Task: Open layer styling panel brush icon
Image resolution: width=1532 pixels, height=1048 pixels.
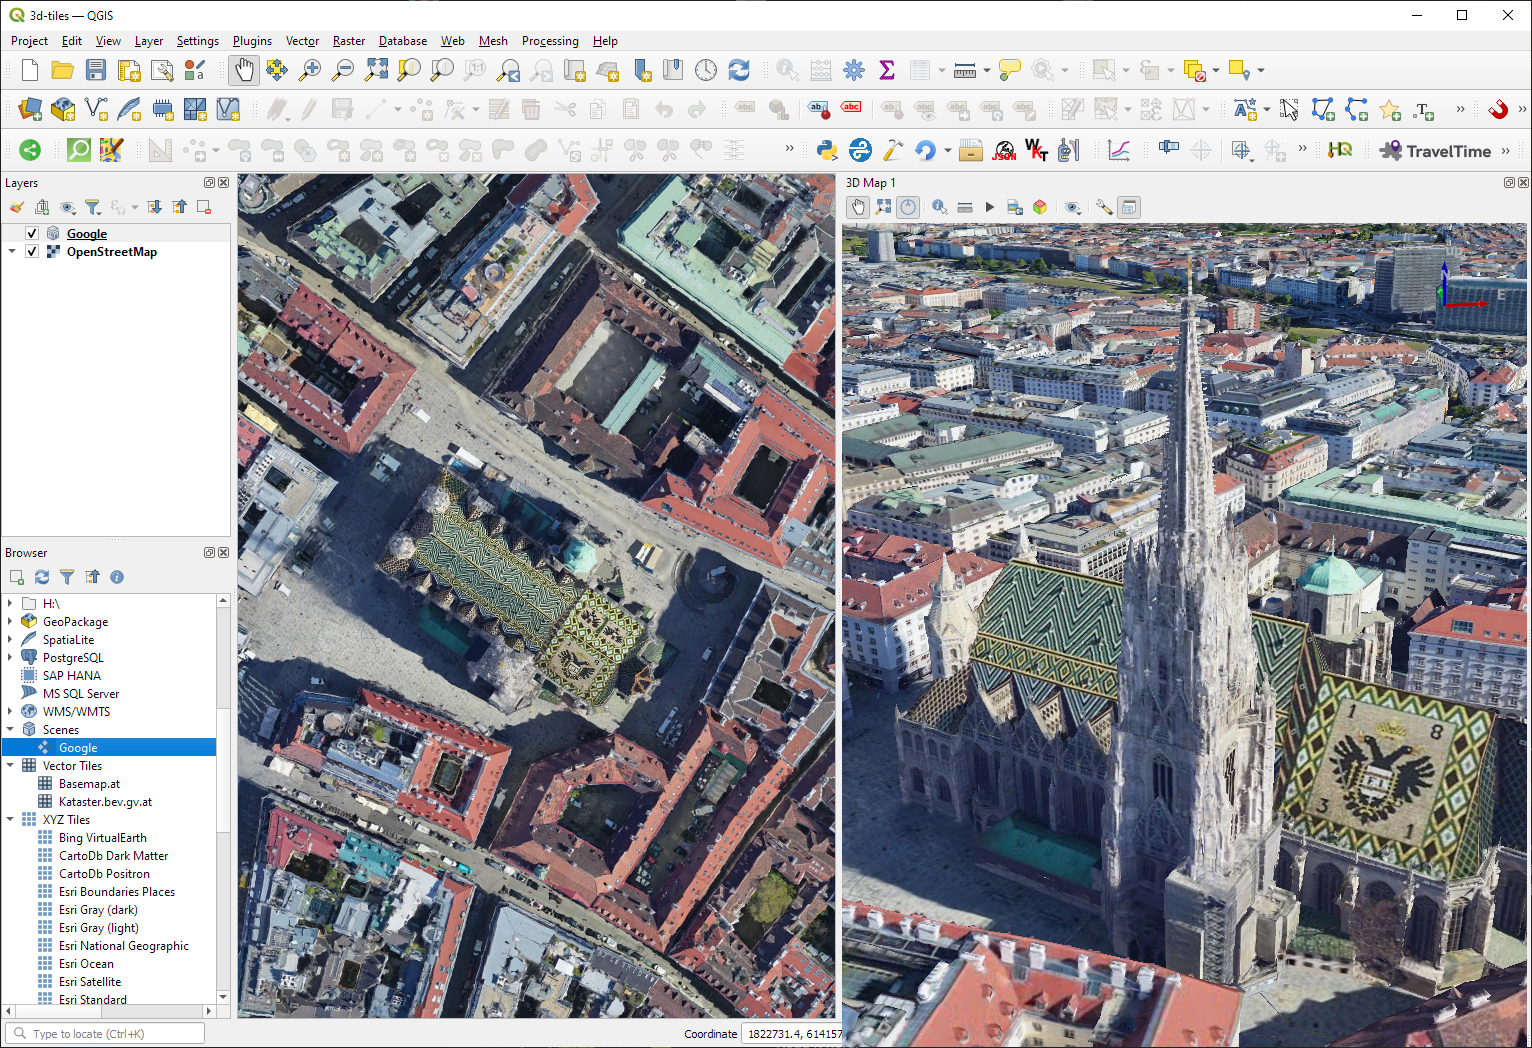Action: point(17,207)
